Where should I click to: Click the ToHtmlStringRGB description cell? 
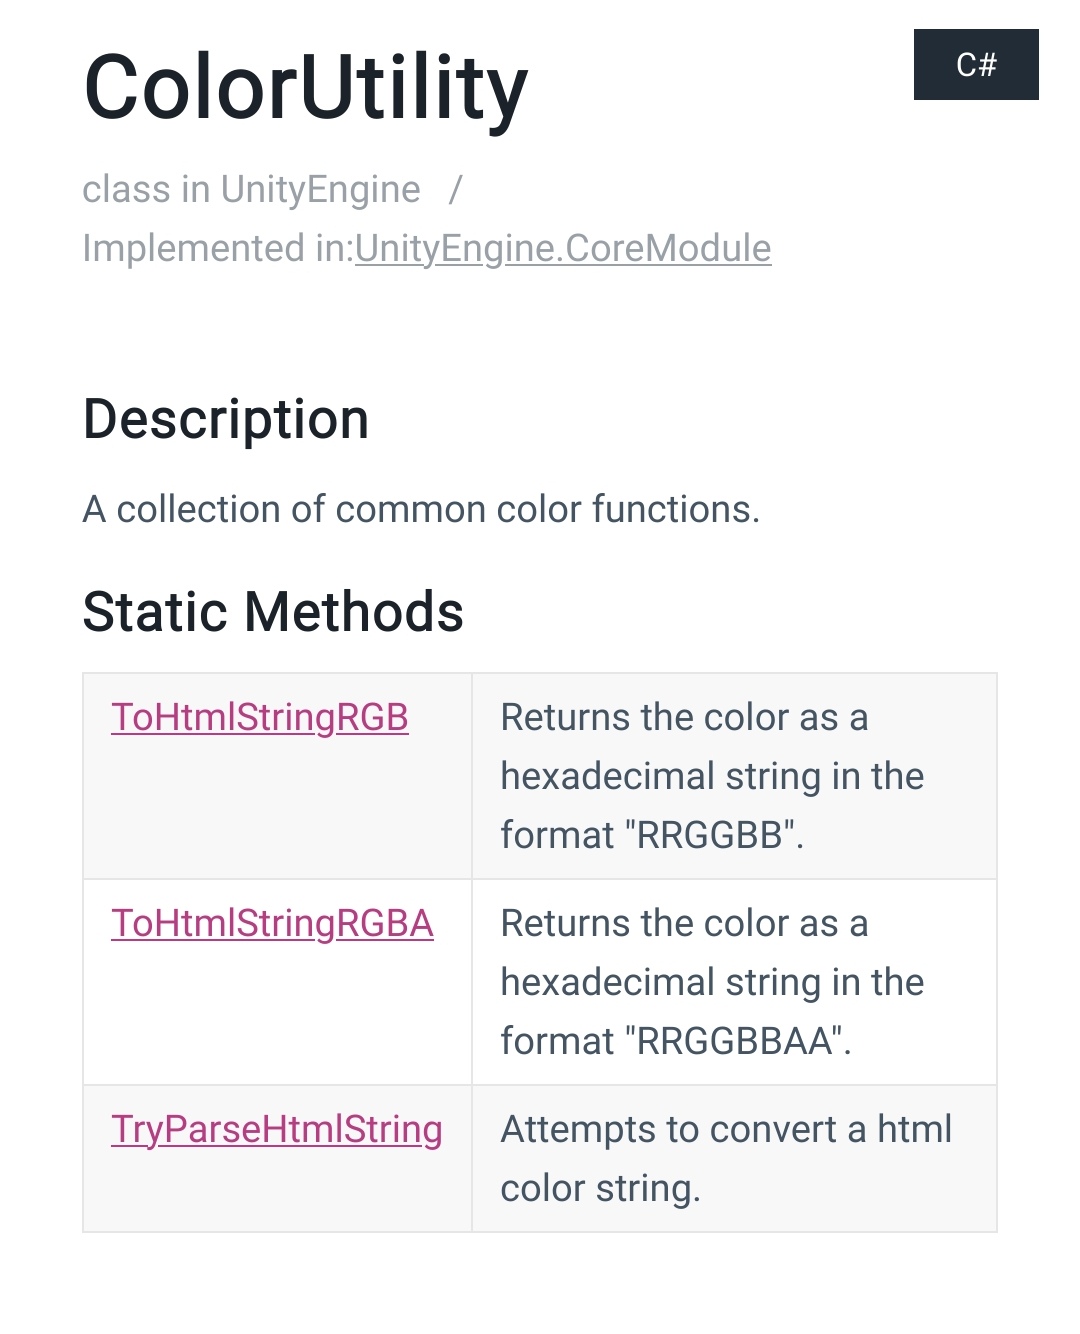click(x=734, y=776)
